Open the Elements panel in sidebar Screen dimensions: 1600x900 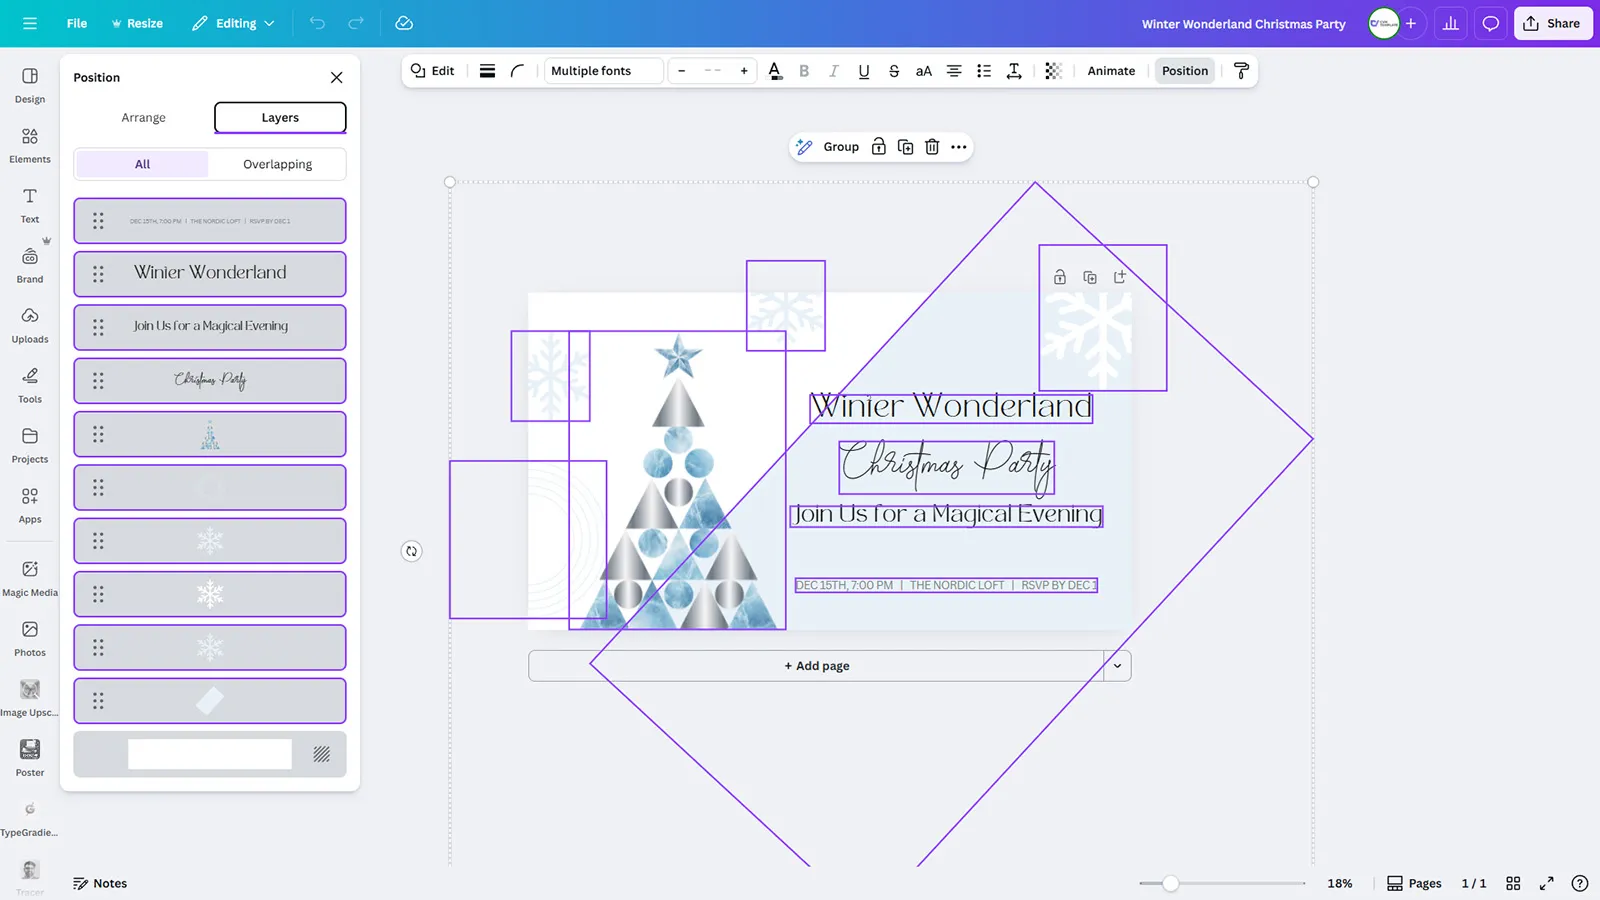pos(30,144)
